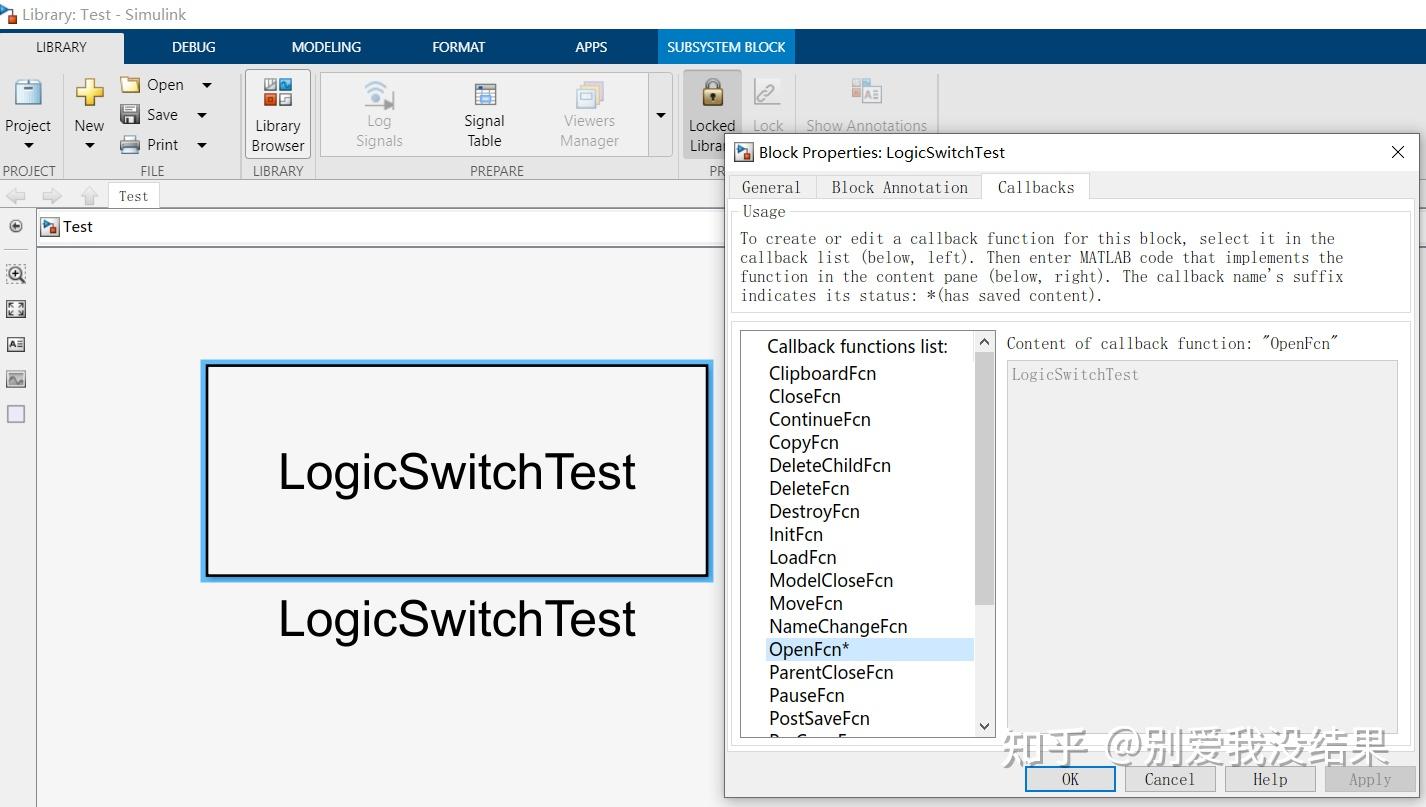Click the Annotation text tool icon
Image resolution: width=1426 pixels, height=807 pixels.
pos(16,344)
